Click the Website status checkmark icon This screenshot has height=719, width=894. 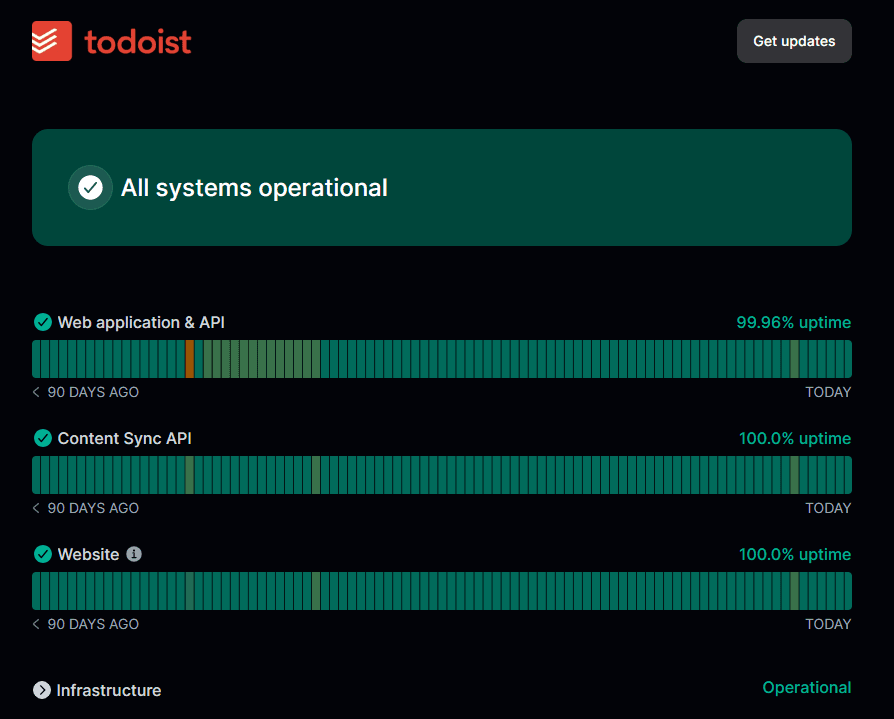[x=42, y=554]
